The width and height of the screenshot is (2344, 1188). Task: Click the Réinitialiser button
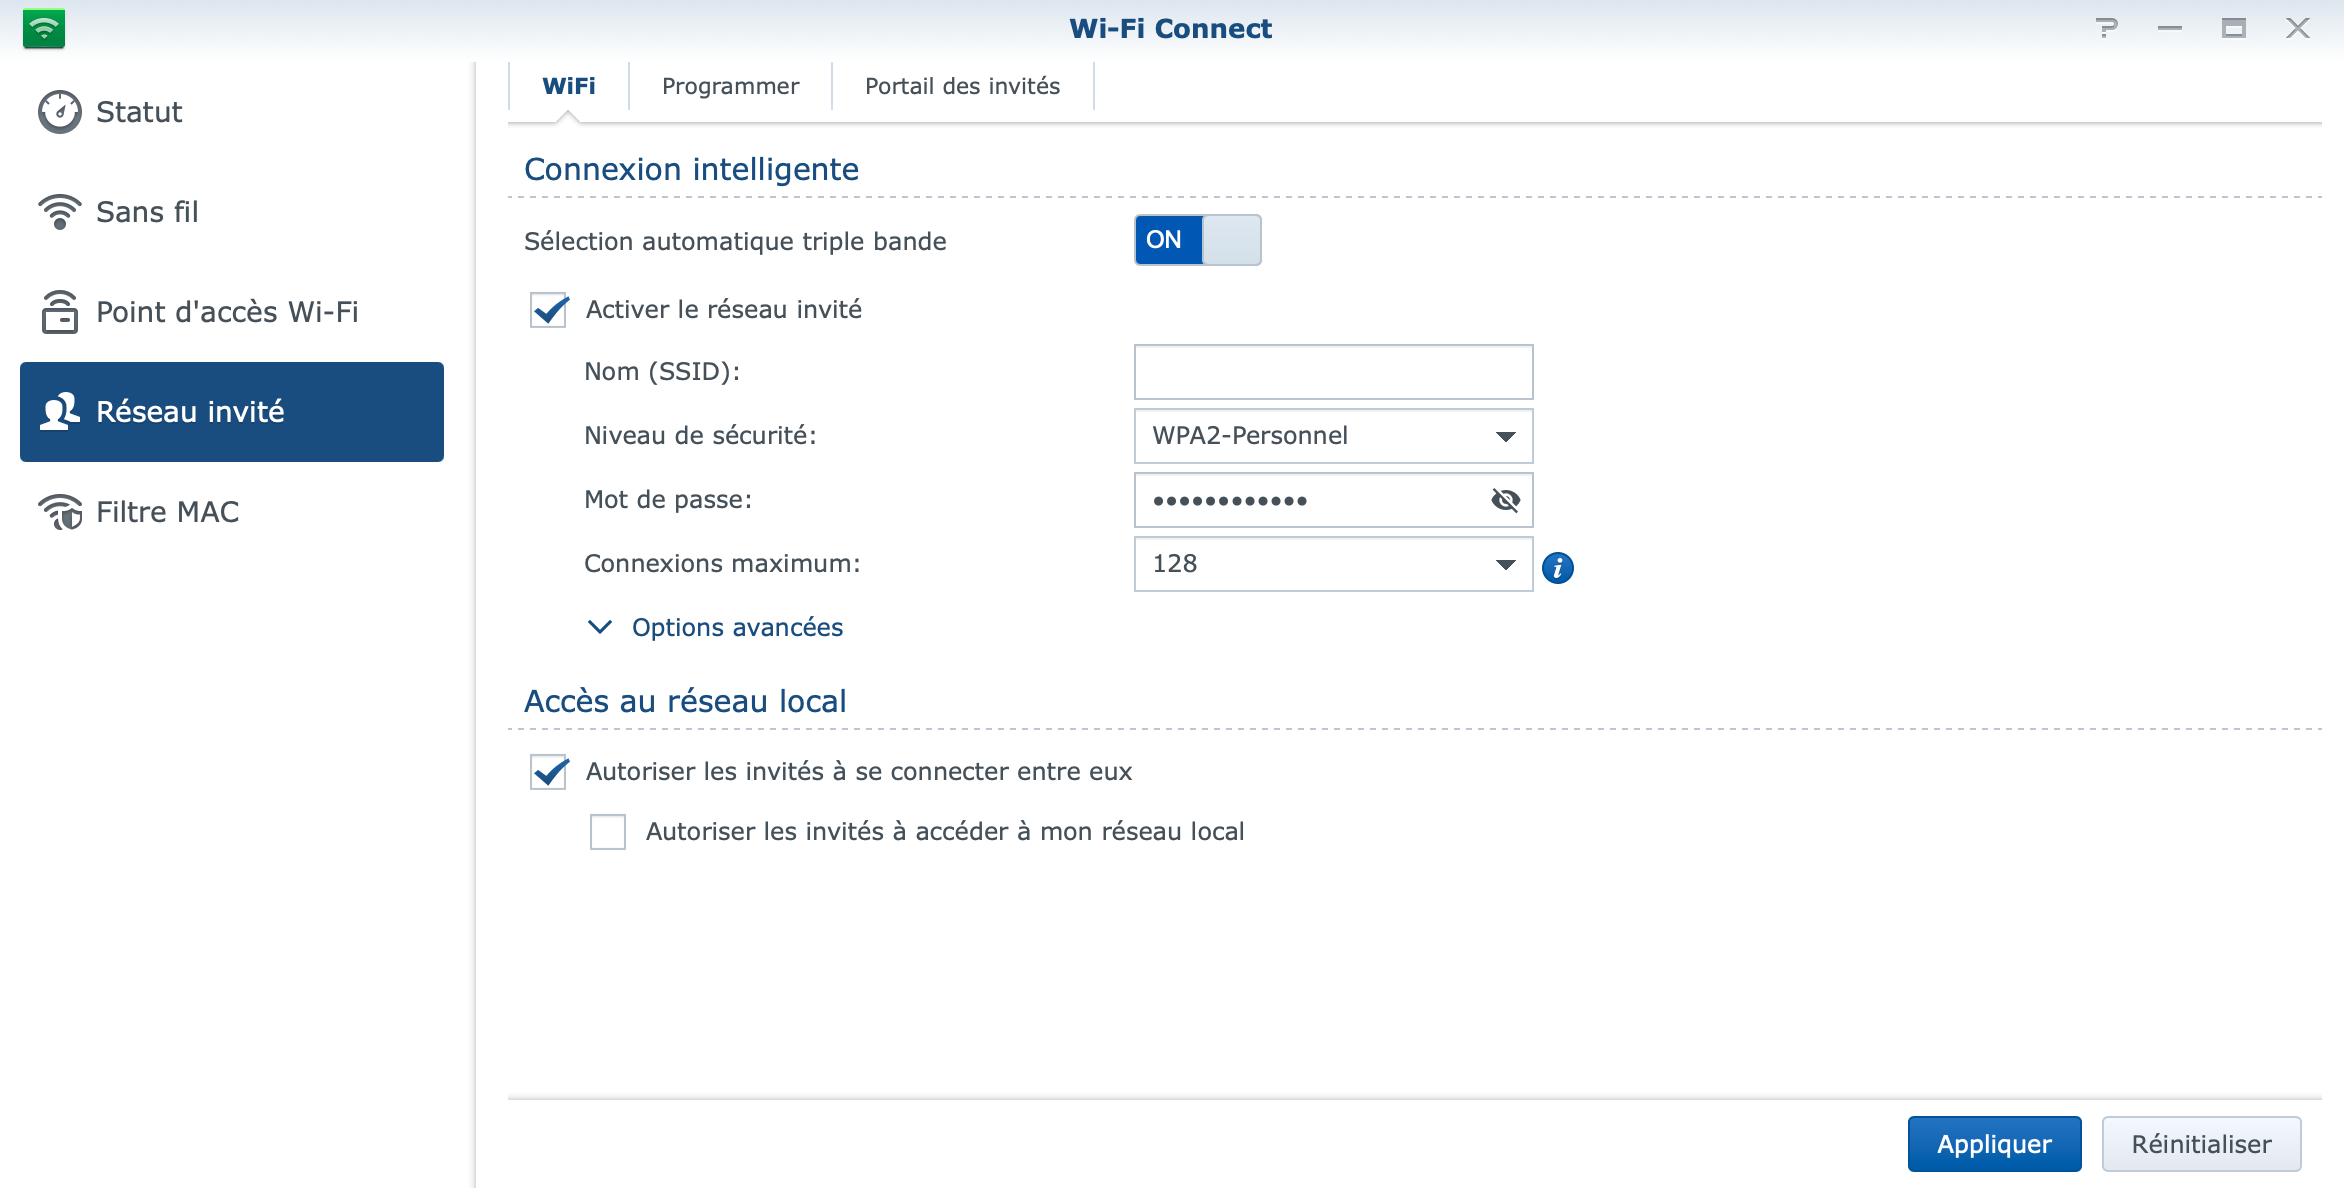click(x=2201, y=1144)
